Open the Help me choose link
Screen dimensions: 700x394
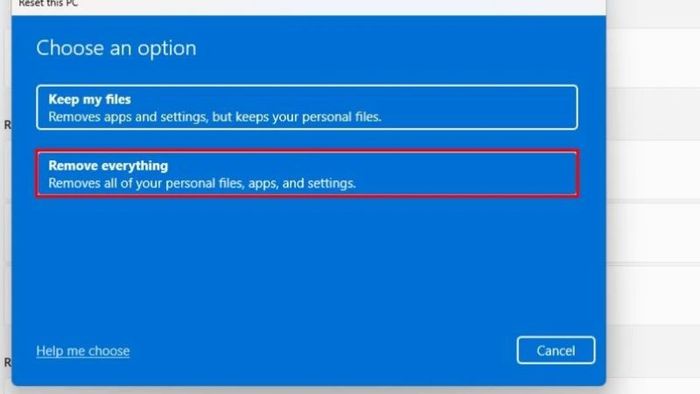[83, 351]
